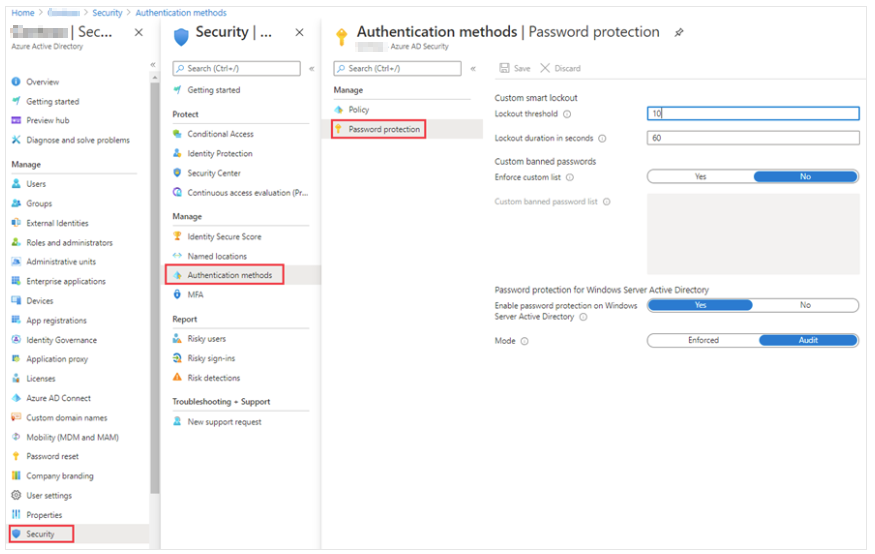The width and height of the screenshot is (875, 554).
Task: Open Conditional Access in Security menu
Action: [220, 134]
